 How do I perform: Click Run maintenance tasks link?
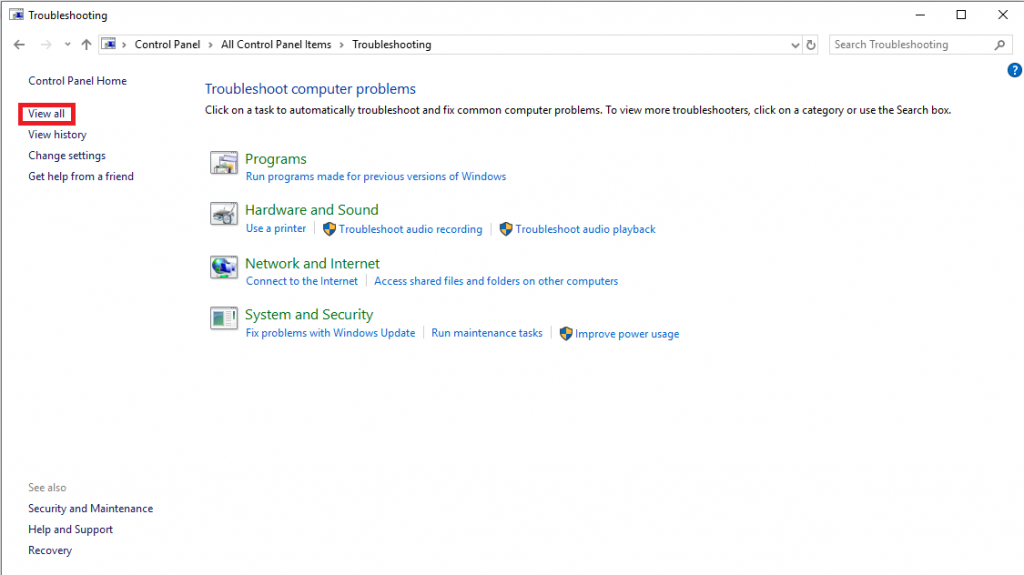[x=487, y=333]
